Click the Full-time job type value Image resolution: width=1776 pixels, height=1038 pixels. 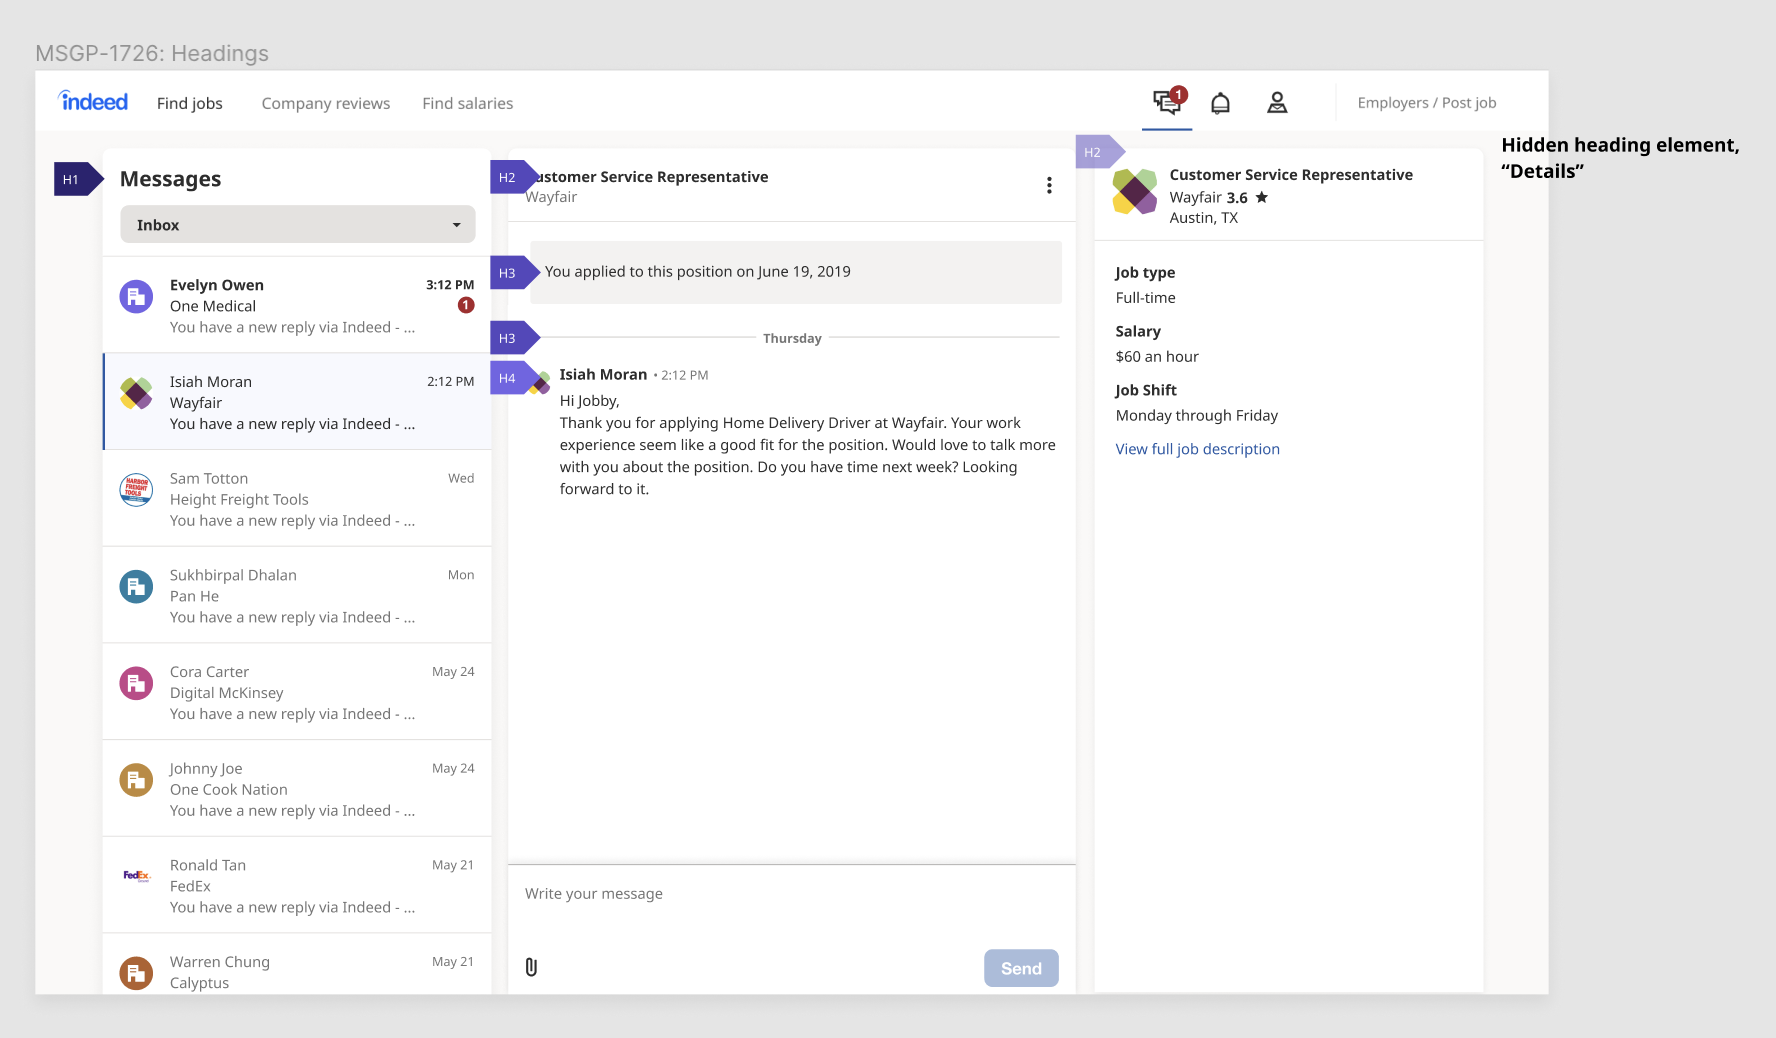[1145, 298]
